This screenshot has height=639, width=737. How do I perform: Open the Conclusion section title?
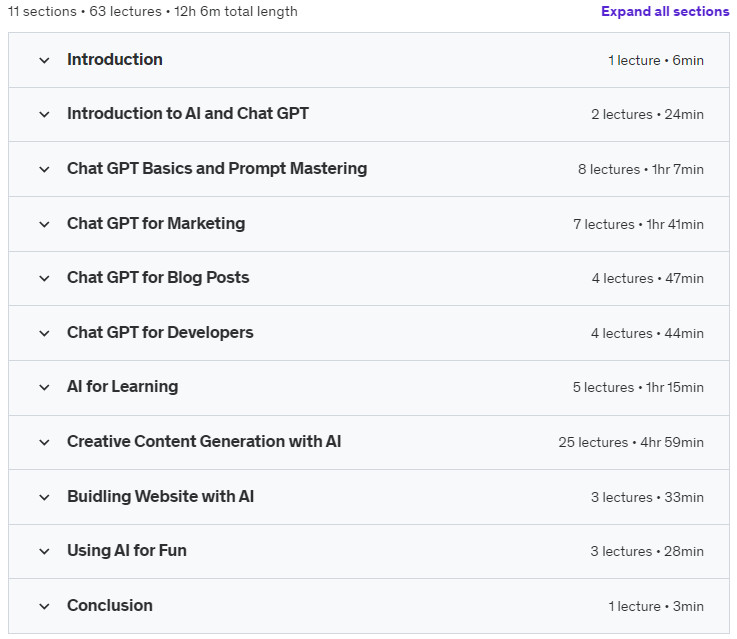coord(110,606)
